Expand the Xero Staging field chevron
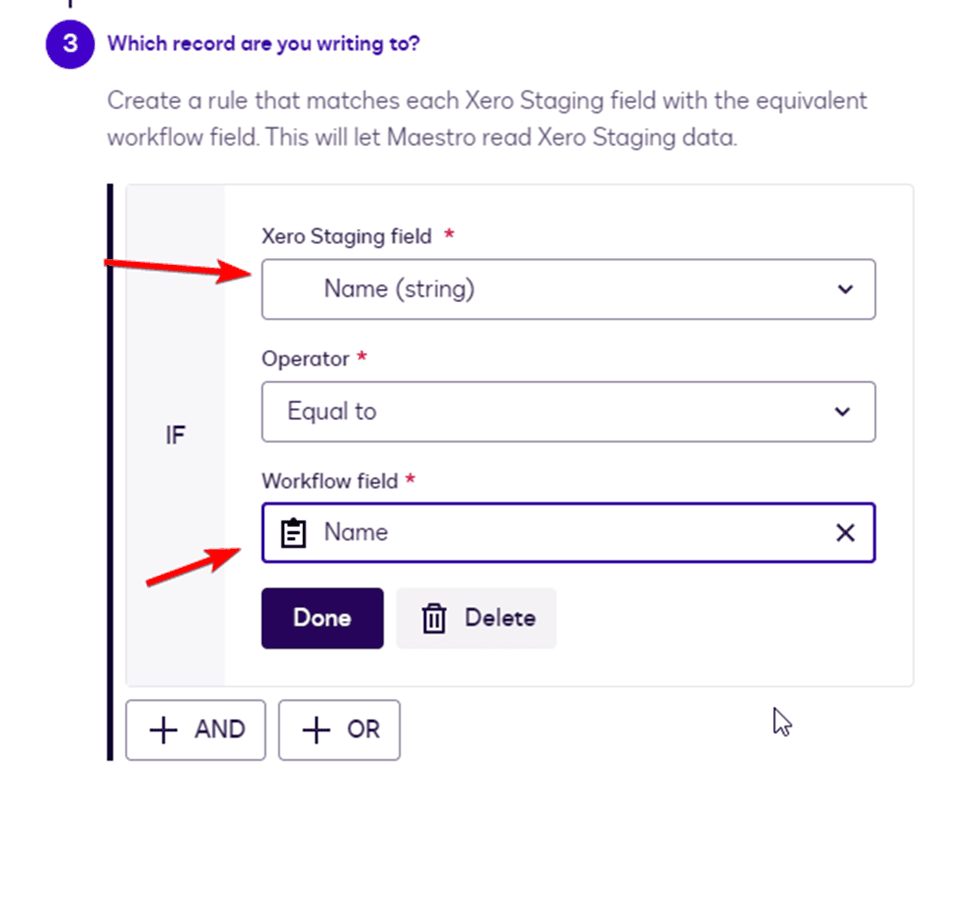Viewport: 974px width, 923px height. click(845, 290)
